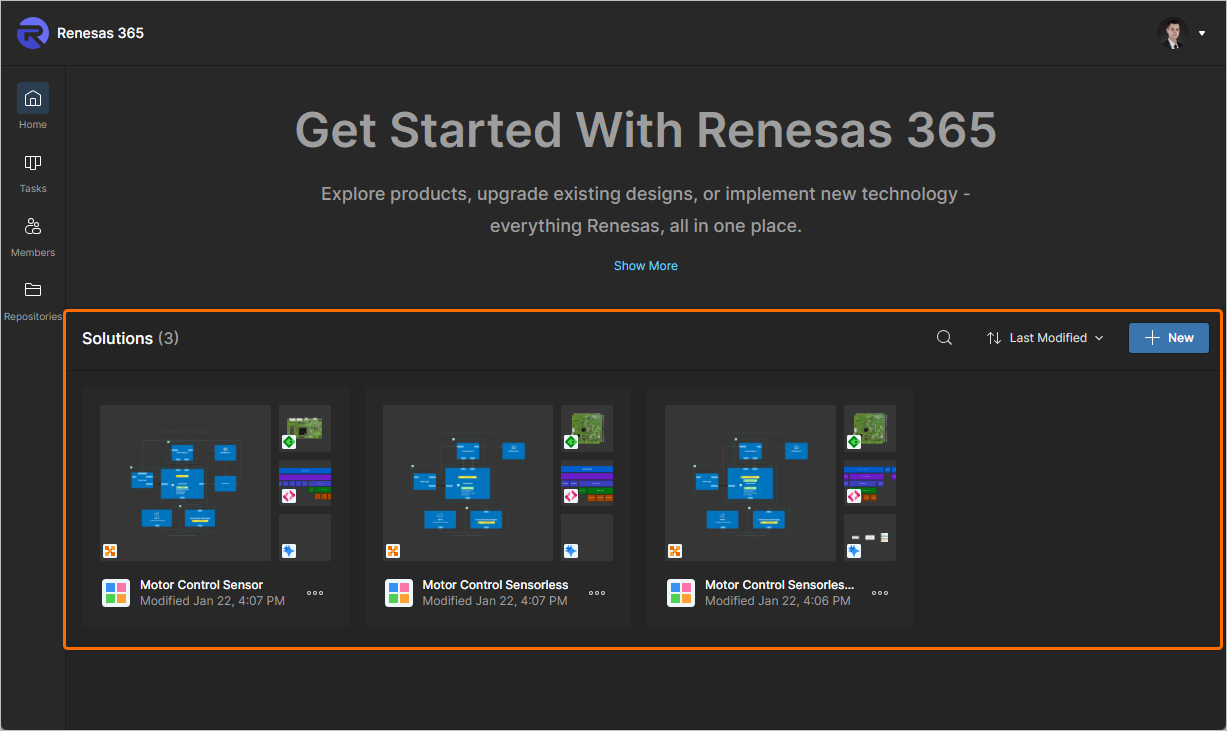Click the Renesas 365 title text
The image size is (1227, 731).
(x=100, y=33)
